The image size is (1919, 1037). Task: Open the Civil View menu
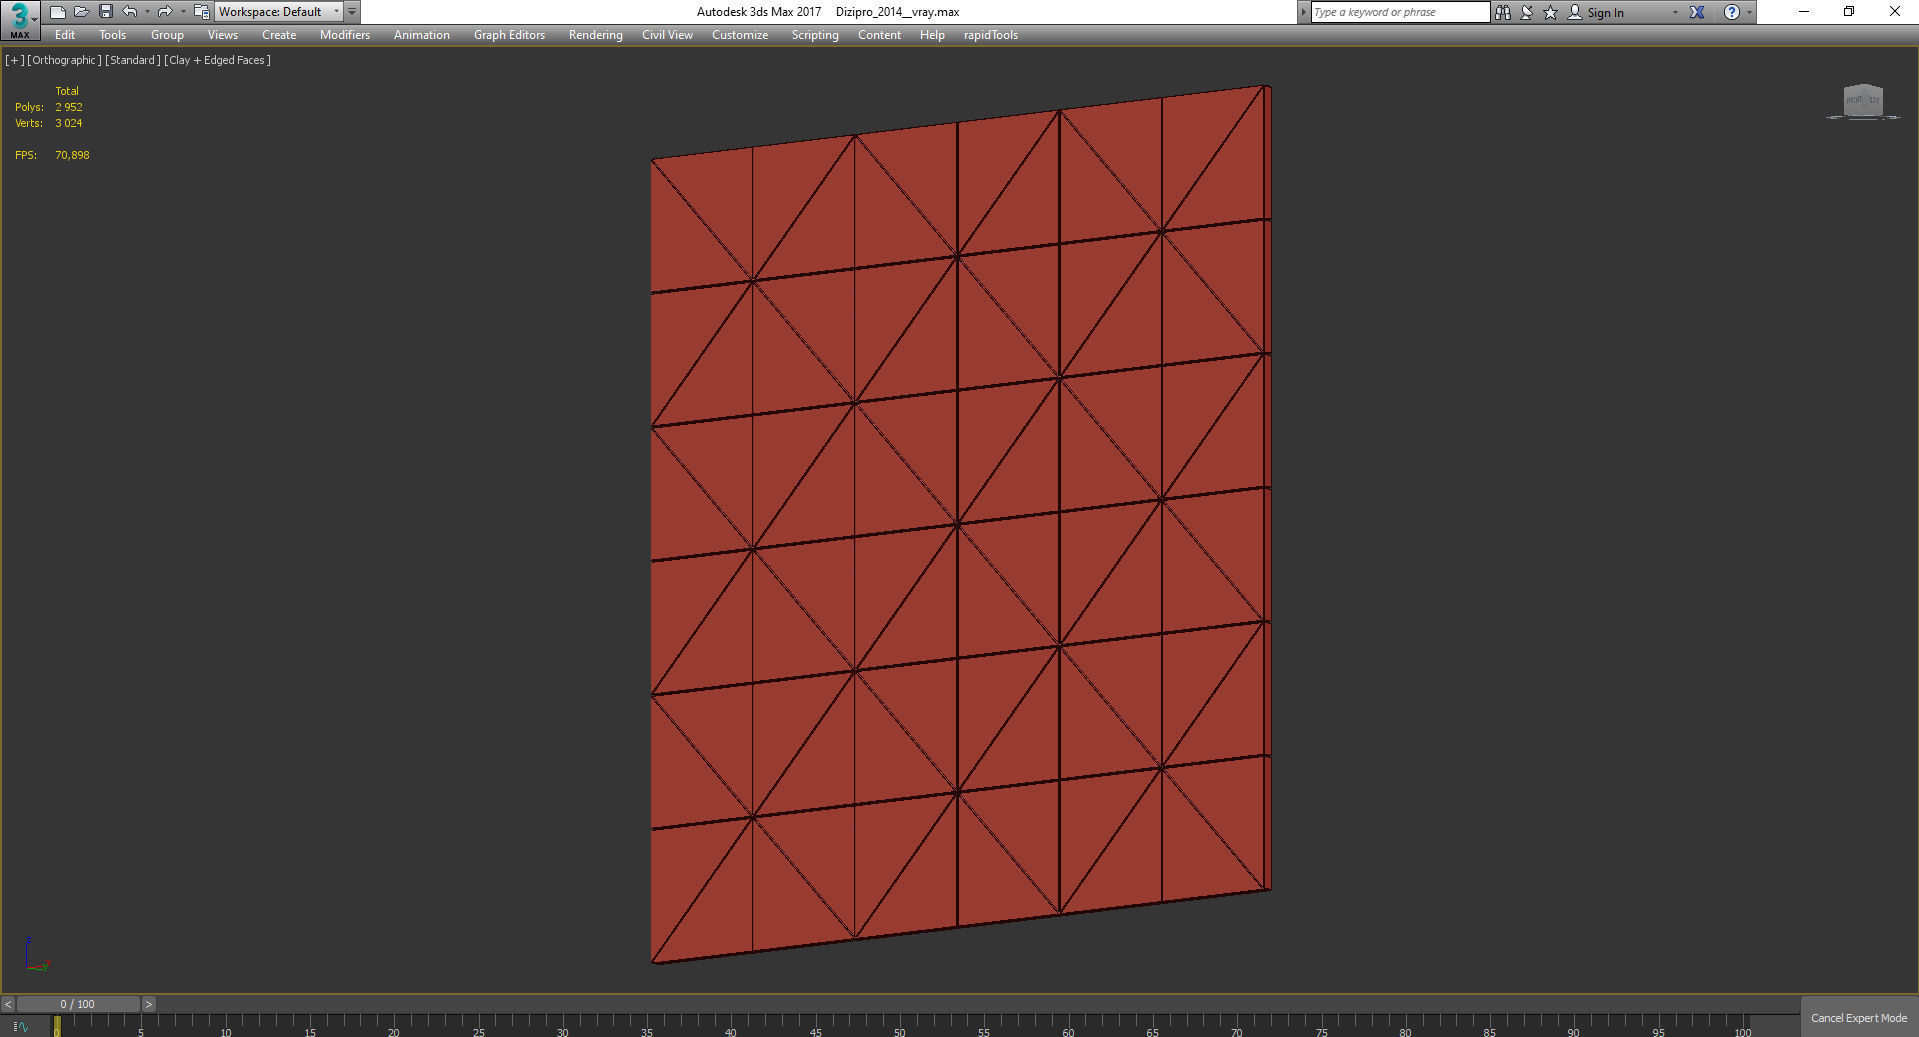click(667, 35)
